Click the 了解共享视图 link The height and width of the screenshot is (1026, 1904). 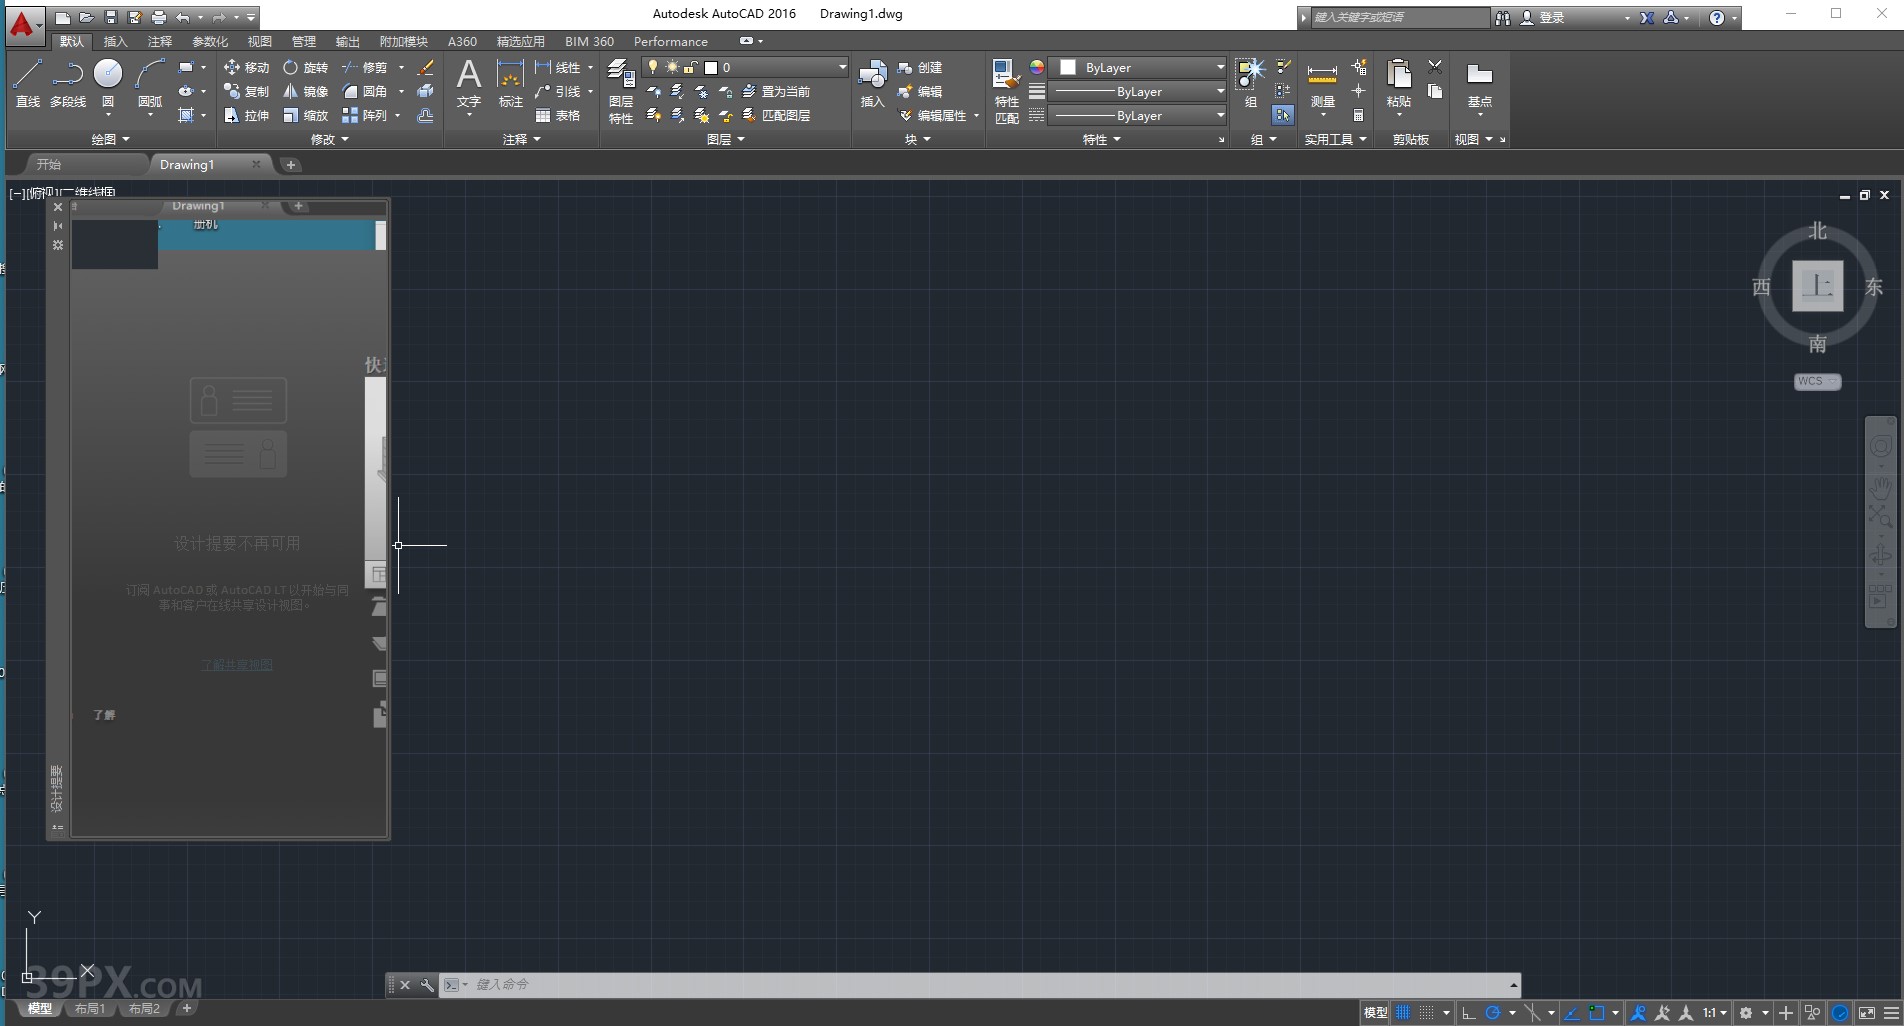point(236,664)
